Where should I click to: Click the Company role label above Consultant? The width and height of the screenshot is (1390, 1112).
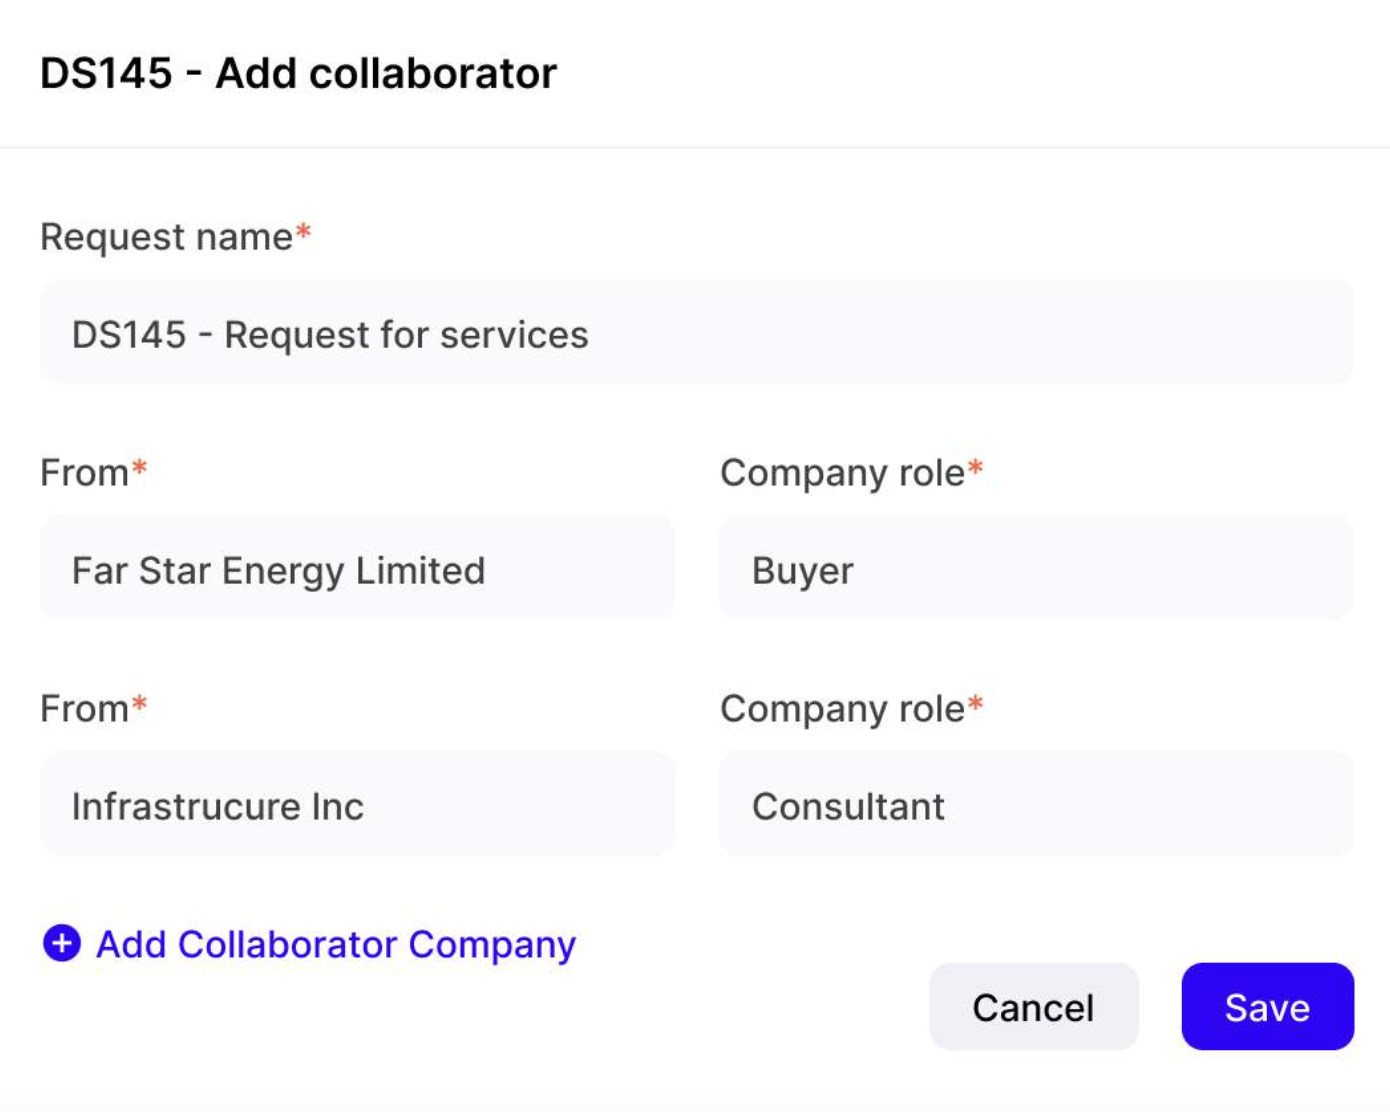click(x=842, y=709)
